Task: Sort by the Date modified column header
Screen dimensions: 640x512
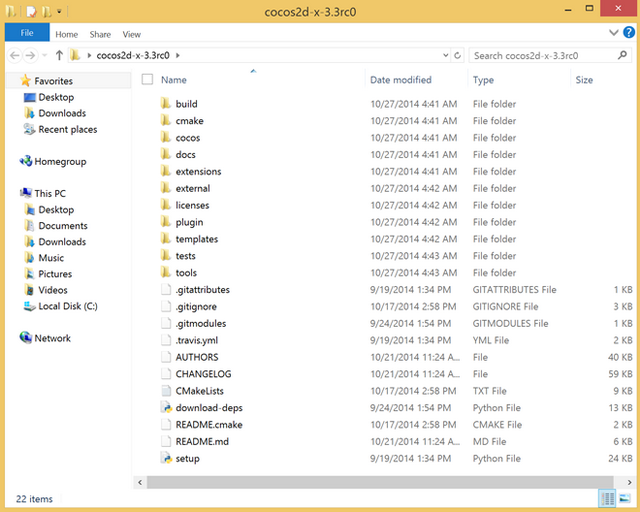Action: tap(401, 80)
